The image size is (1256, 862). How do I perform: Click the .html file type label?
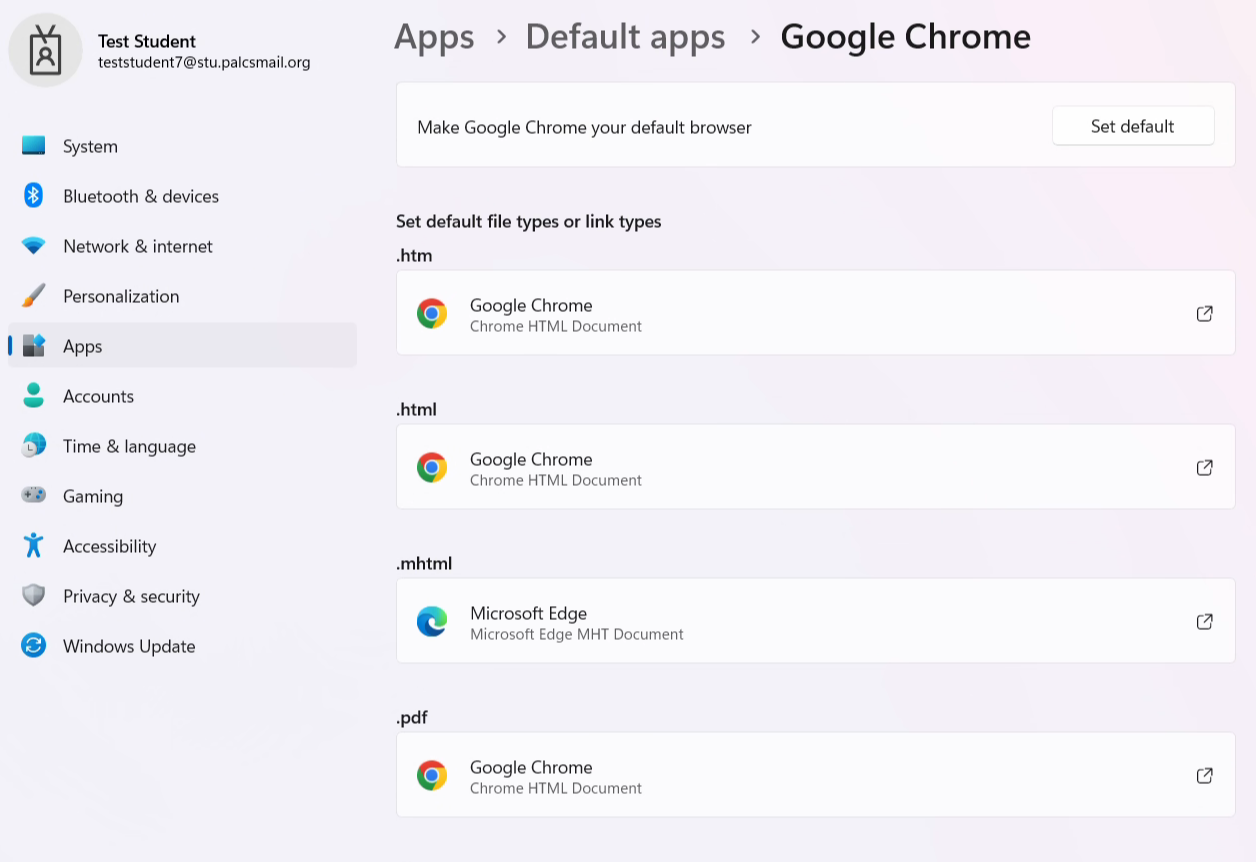416,409
